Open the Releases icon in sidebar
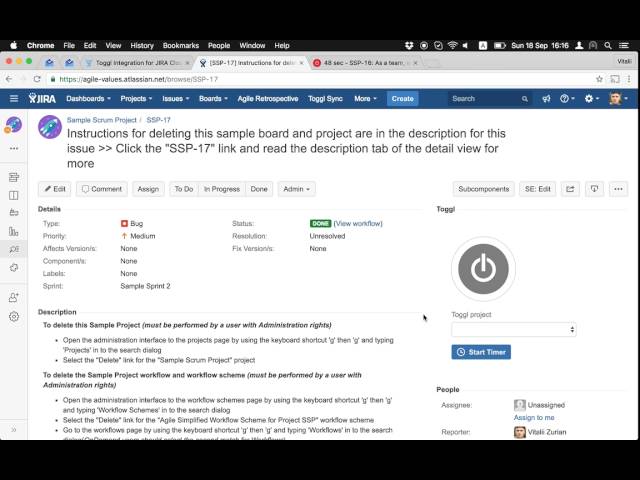The image size is (640, 480). coord(14,213)
